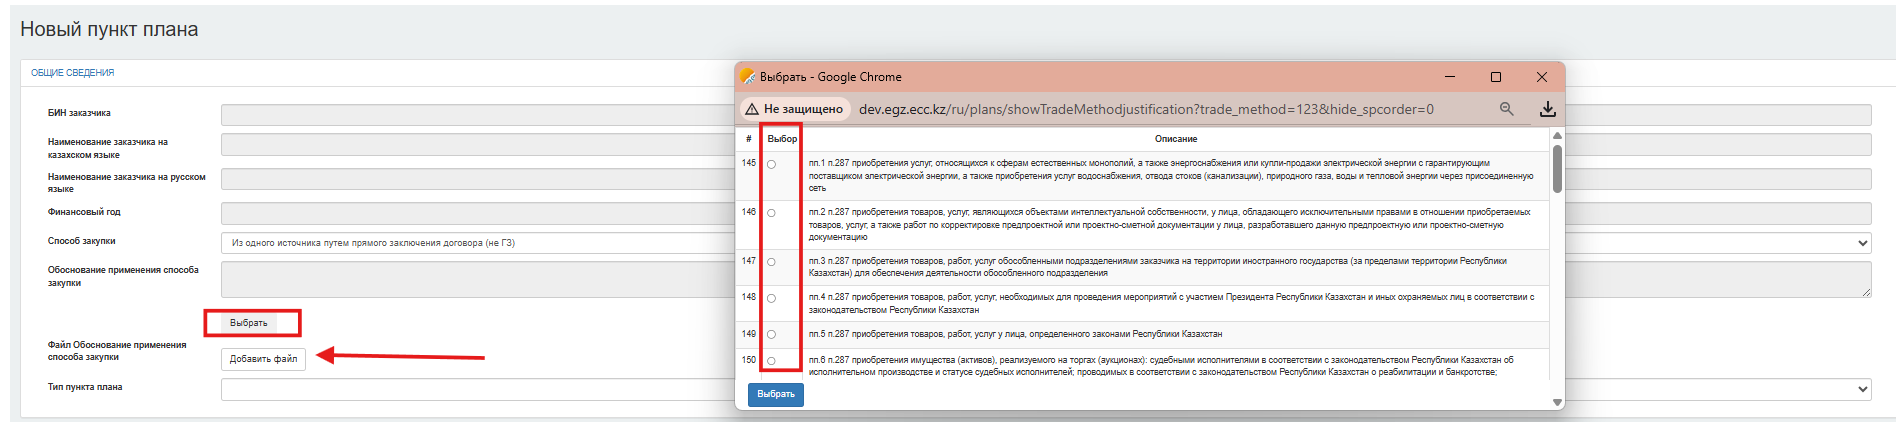Click the scrollbar down arrow in popup
Screen dimensions: 1896x422
click(x=1557, y=402)
